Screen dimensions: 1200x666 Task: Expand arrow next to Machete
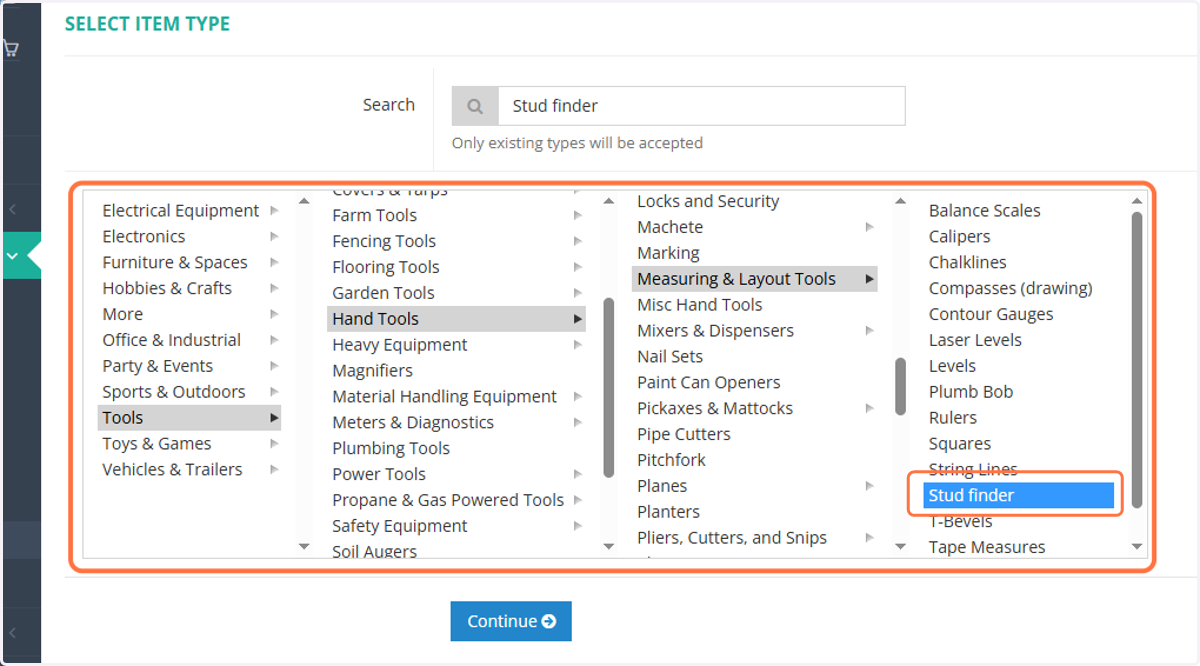pos(870,228)
